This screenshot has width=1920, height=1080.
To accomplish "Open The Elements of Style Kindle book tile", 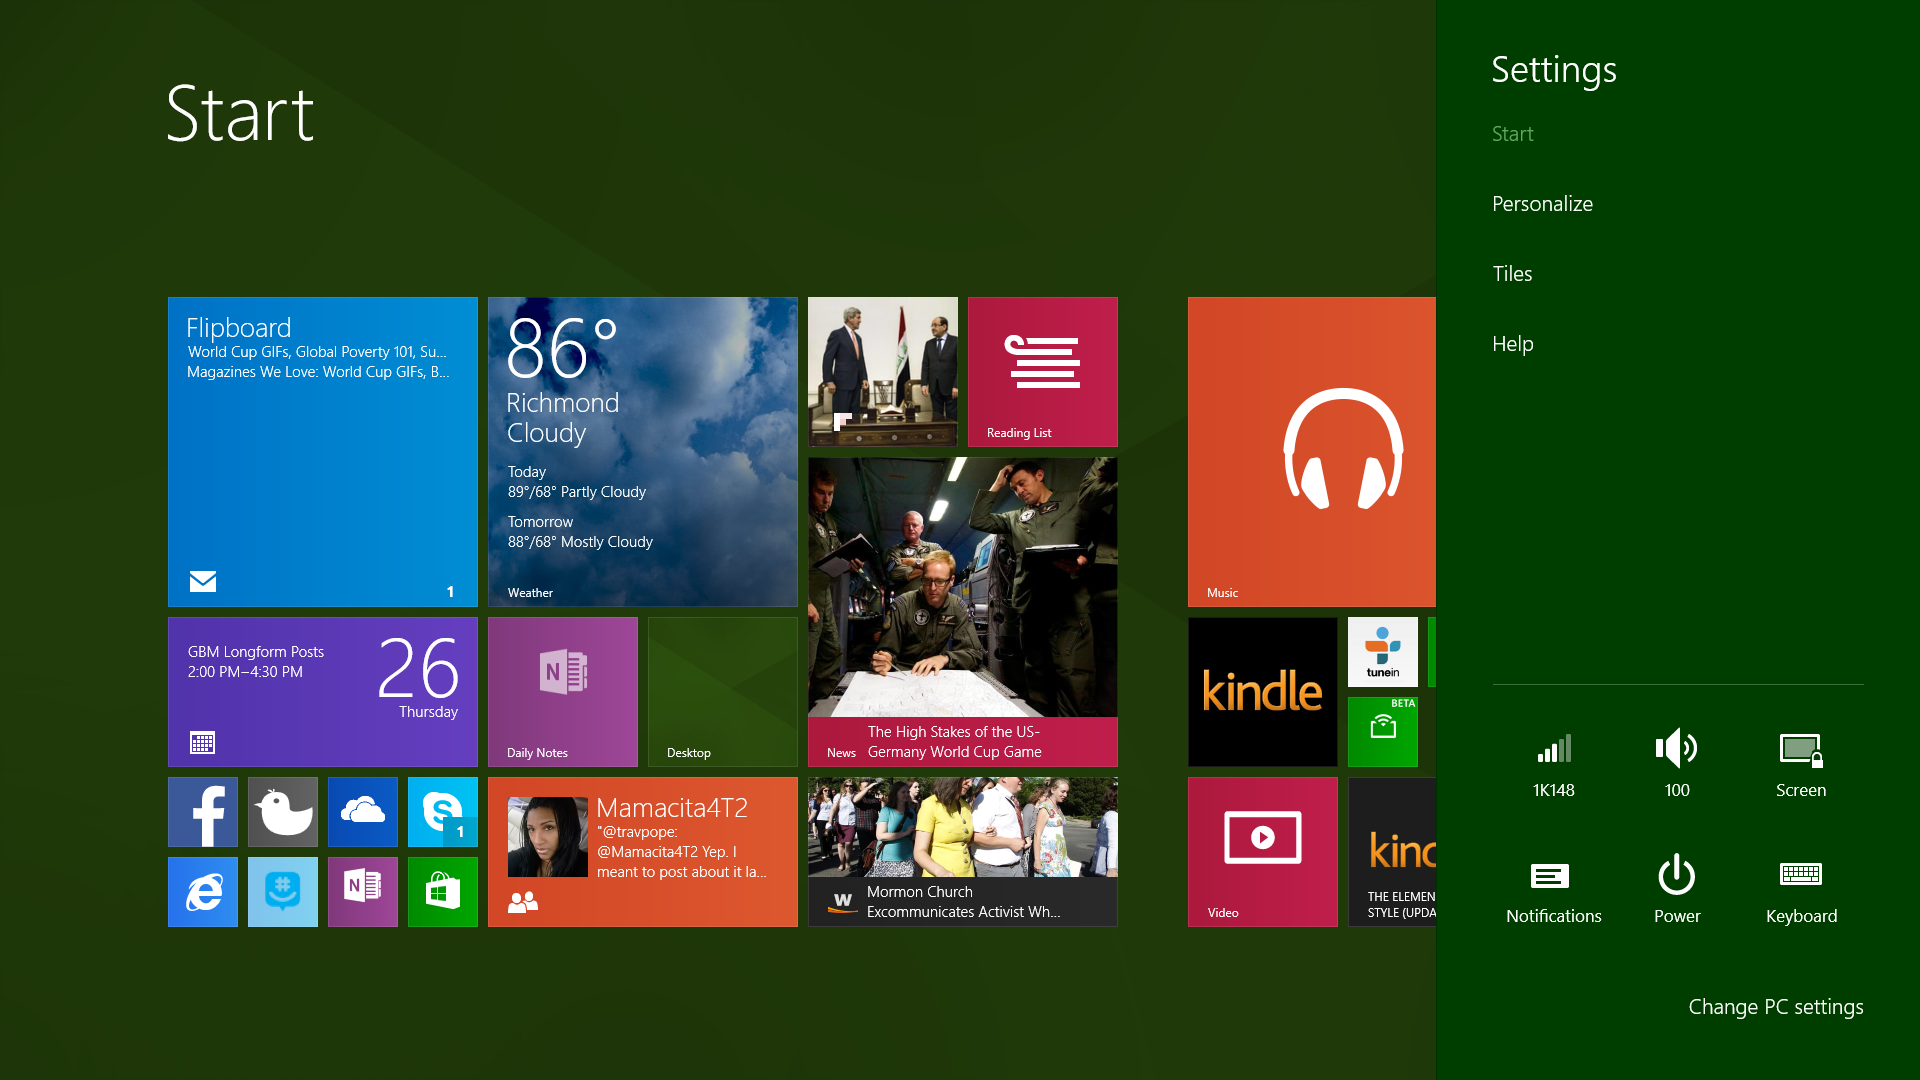I will (x=1391, y=851).
